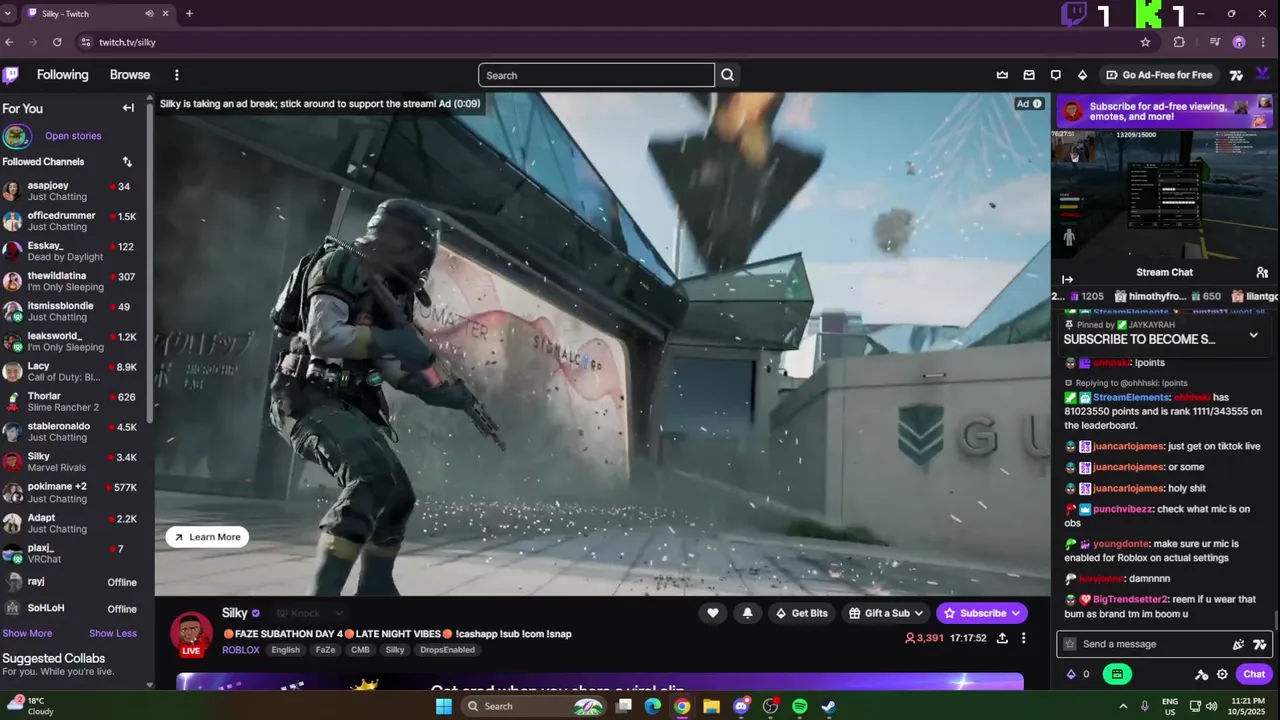This screenshot has width=1280, height=720.
Task: Click the 7TV icon in the top bar
Action: [1236, 75]
